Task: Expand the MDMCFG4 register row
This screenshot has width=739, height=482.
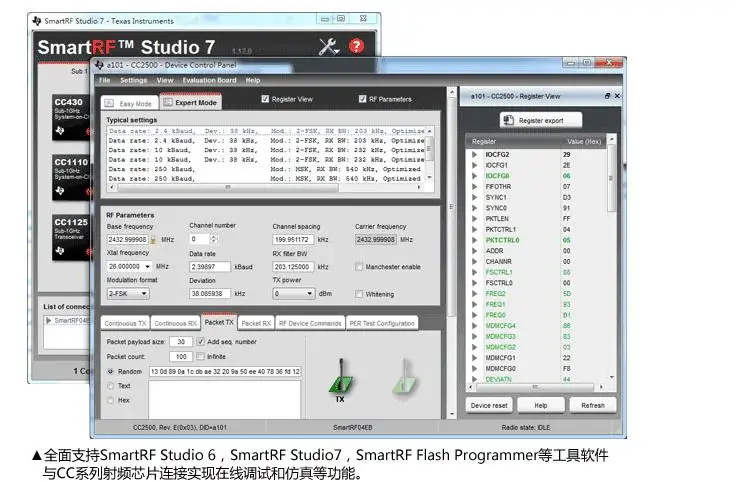Action: click(x=475, y=326)
